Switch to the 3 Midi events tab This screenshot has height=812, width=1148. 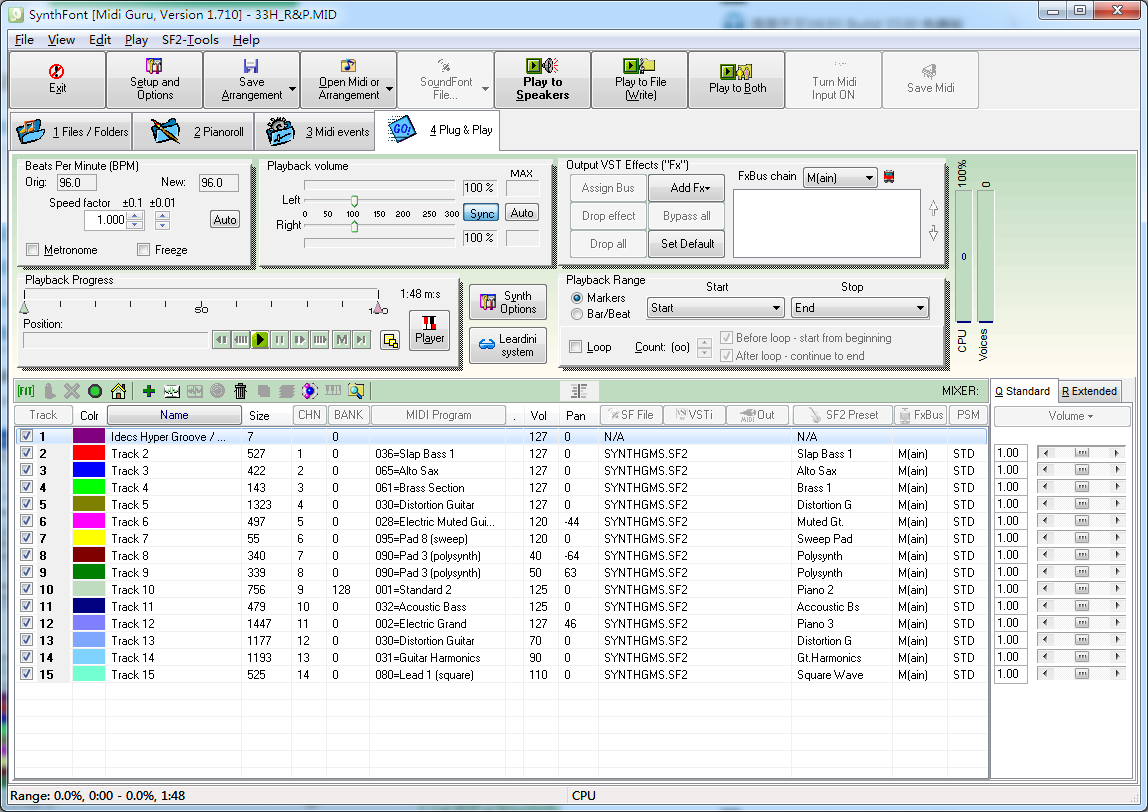[x=314, y=132]
